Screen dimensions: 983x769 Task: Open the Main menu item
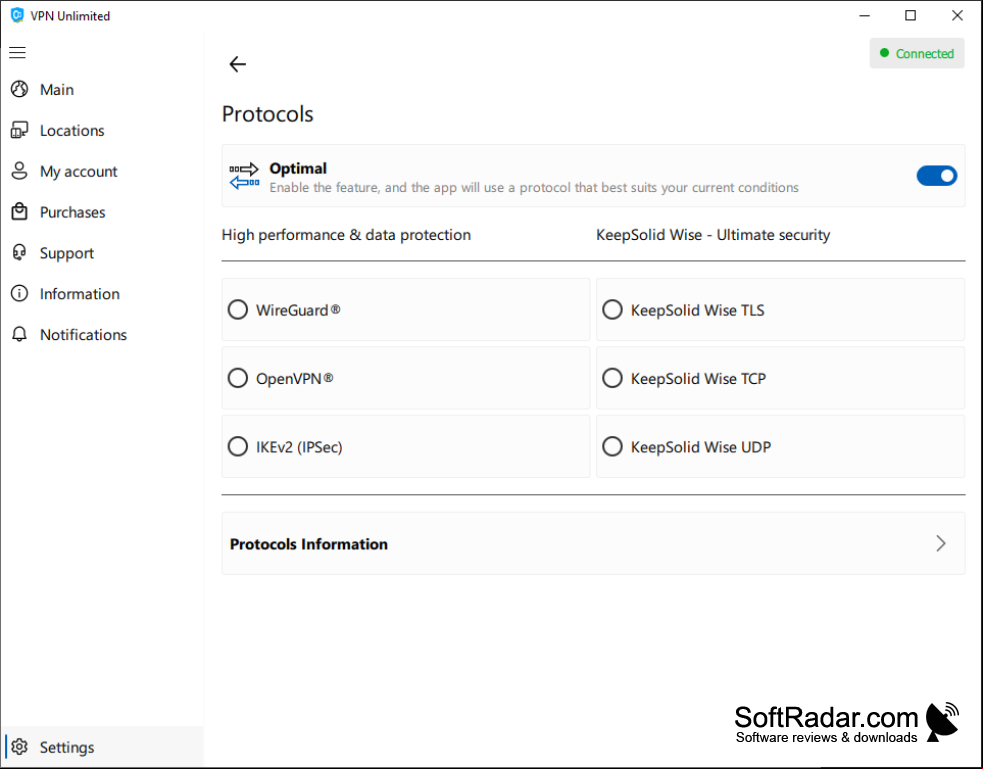click(102, 90)
